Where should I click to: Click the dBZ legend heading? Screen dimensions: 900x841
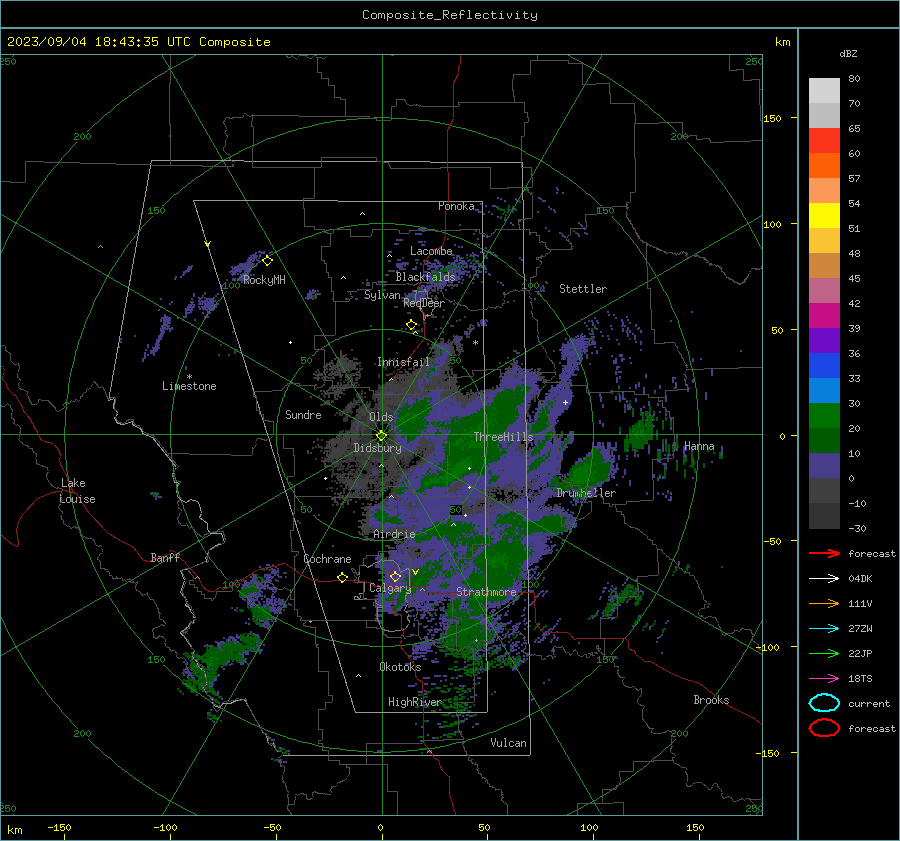pyautogui.click(x=848, y=53)
